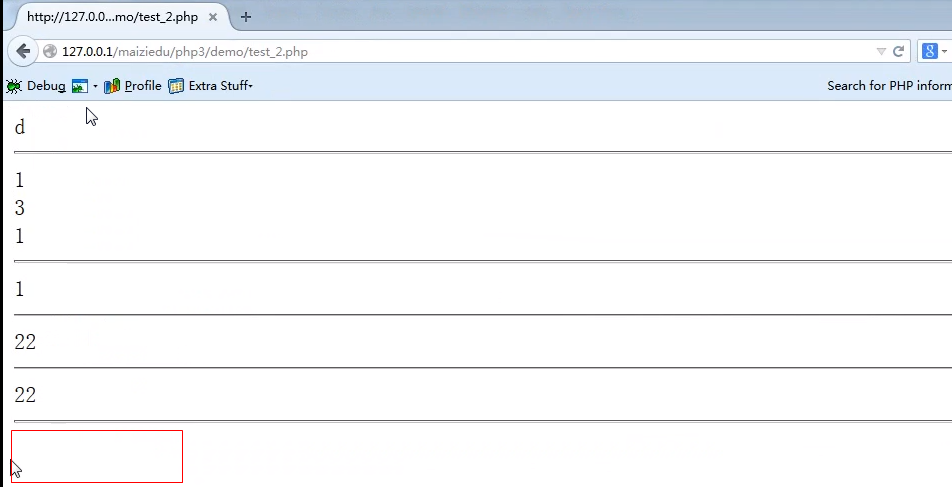Viewport: 952px width, 487px height.
Task: Close the test_2.php tab
Action: tap(213, 17)
